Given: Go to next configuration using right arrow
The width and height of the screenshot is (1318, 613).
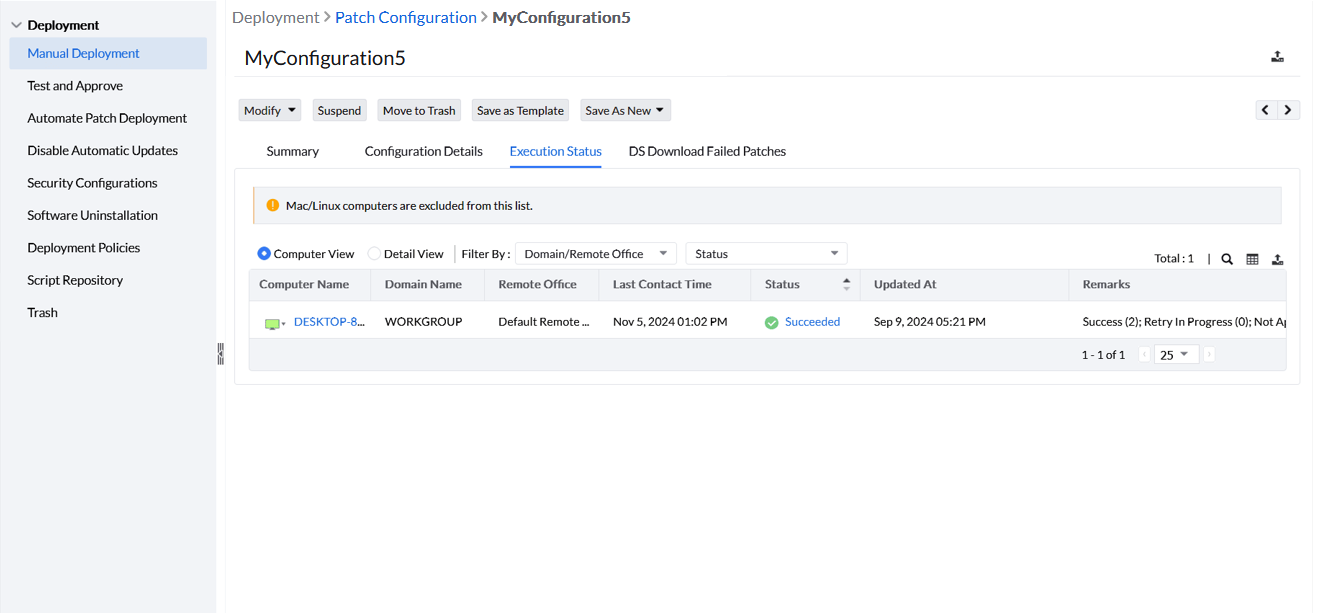Looking at the screenshot, I should pos(1288,110).
